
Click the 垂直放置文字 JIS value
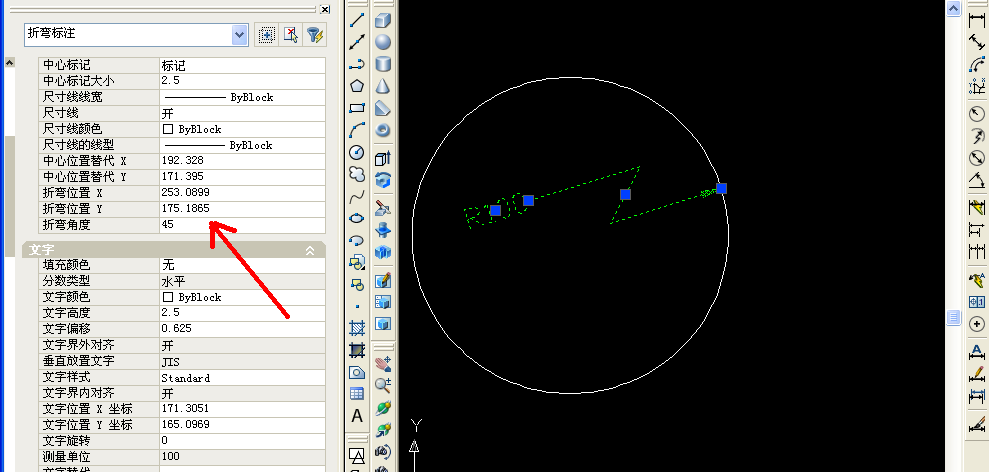click(243, 362)
